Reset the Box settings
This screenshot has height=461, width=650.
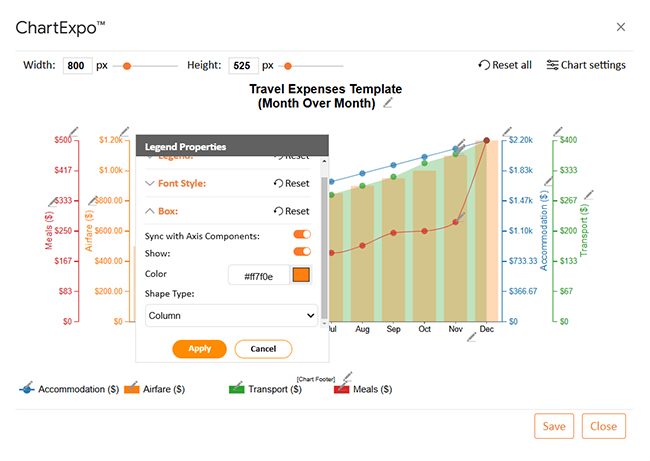point(291,211)
